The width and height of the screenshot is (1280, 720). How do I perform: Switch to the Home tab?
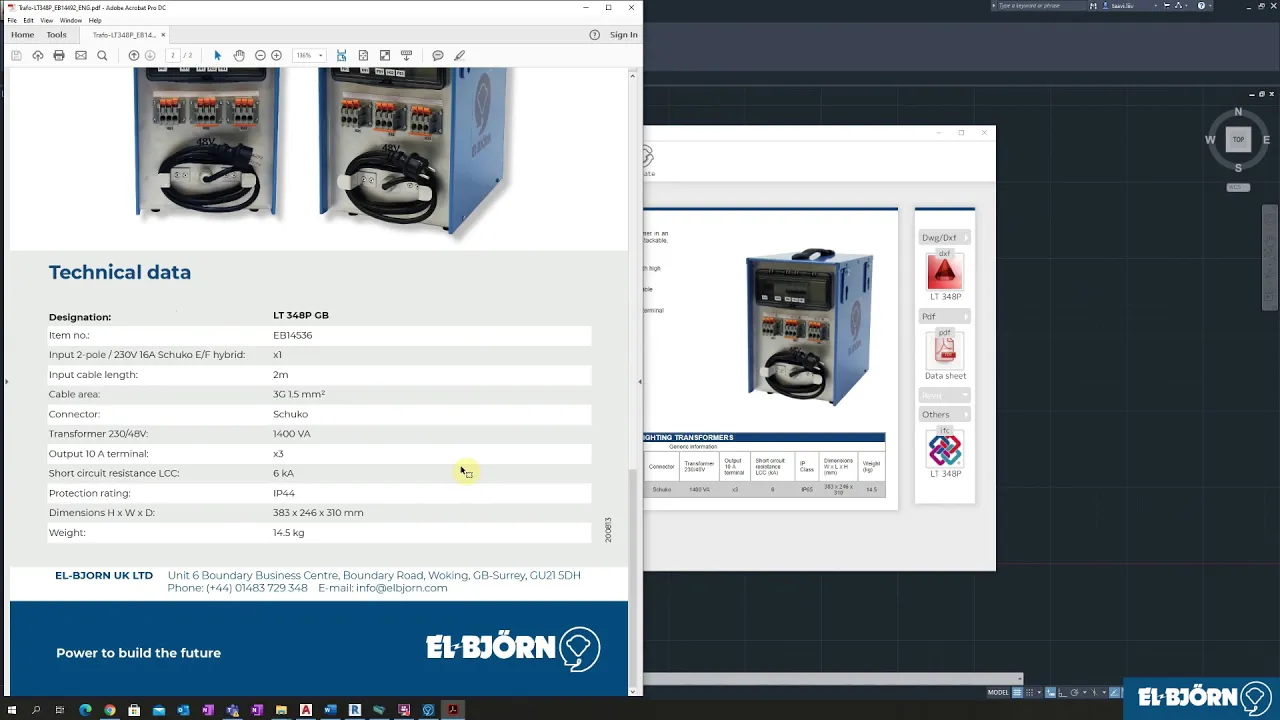22,35
